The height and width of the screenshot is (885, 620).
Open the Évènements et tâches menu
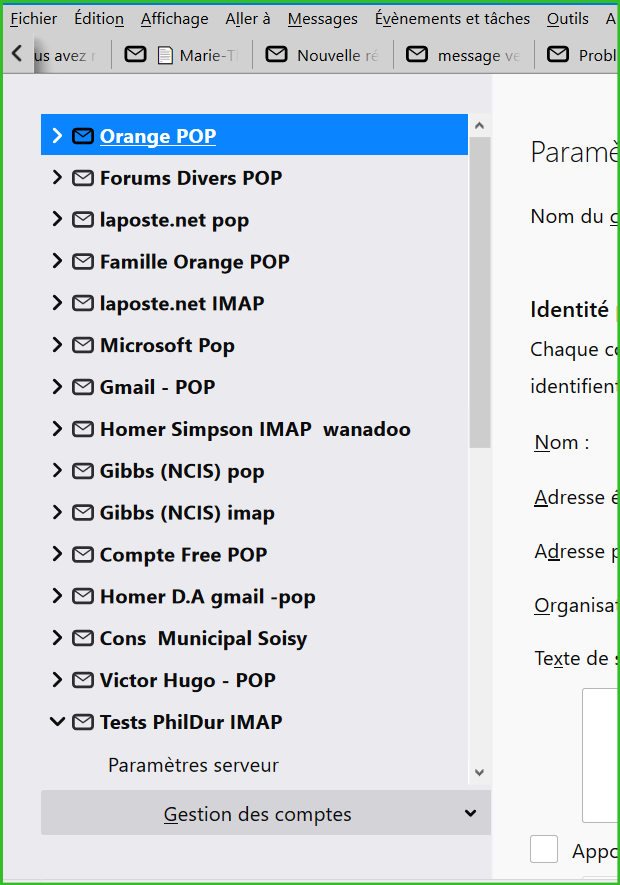click(452, 19)
